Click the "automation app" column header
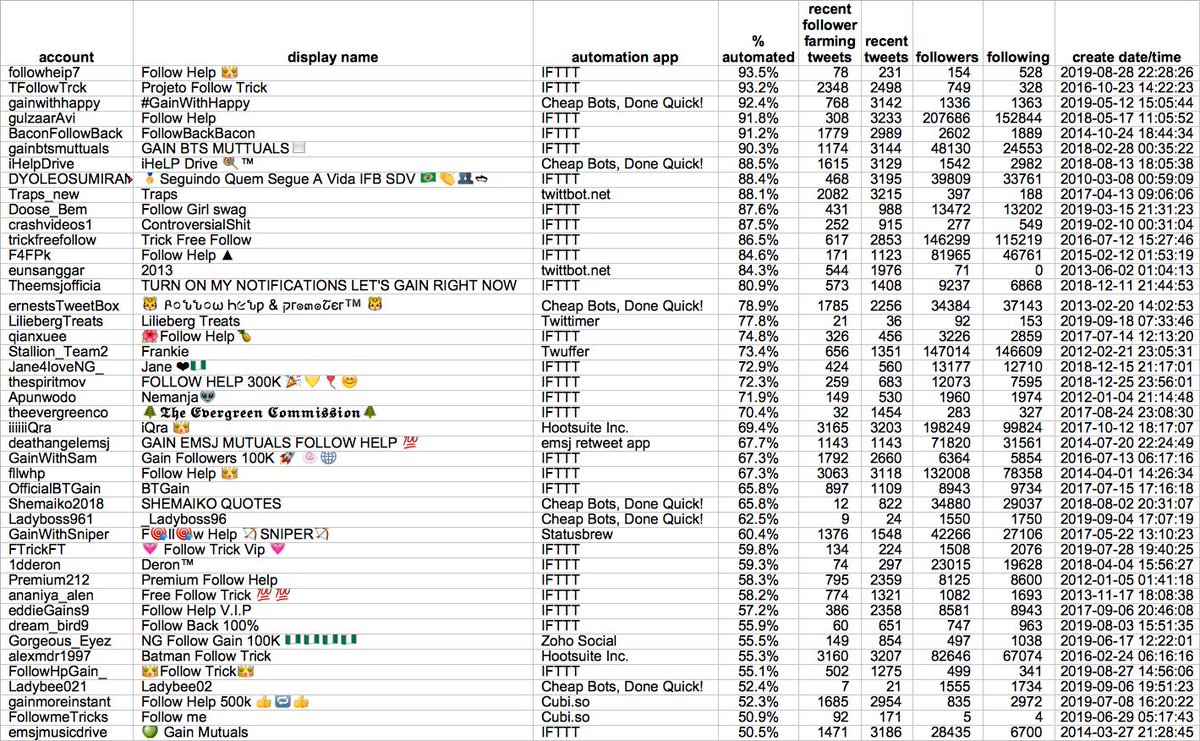1200x741 pixels. pos(625,57)
